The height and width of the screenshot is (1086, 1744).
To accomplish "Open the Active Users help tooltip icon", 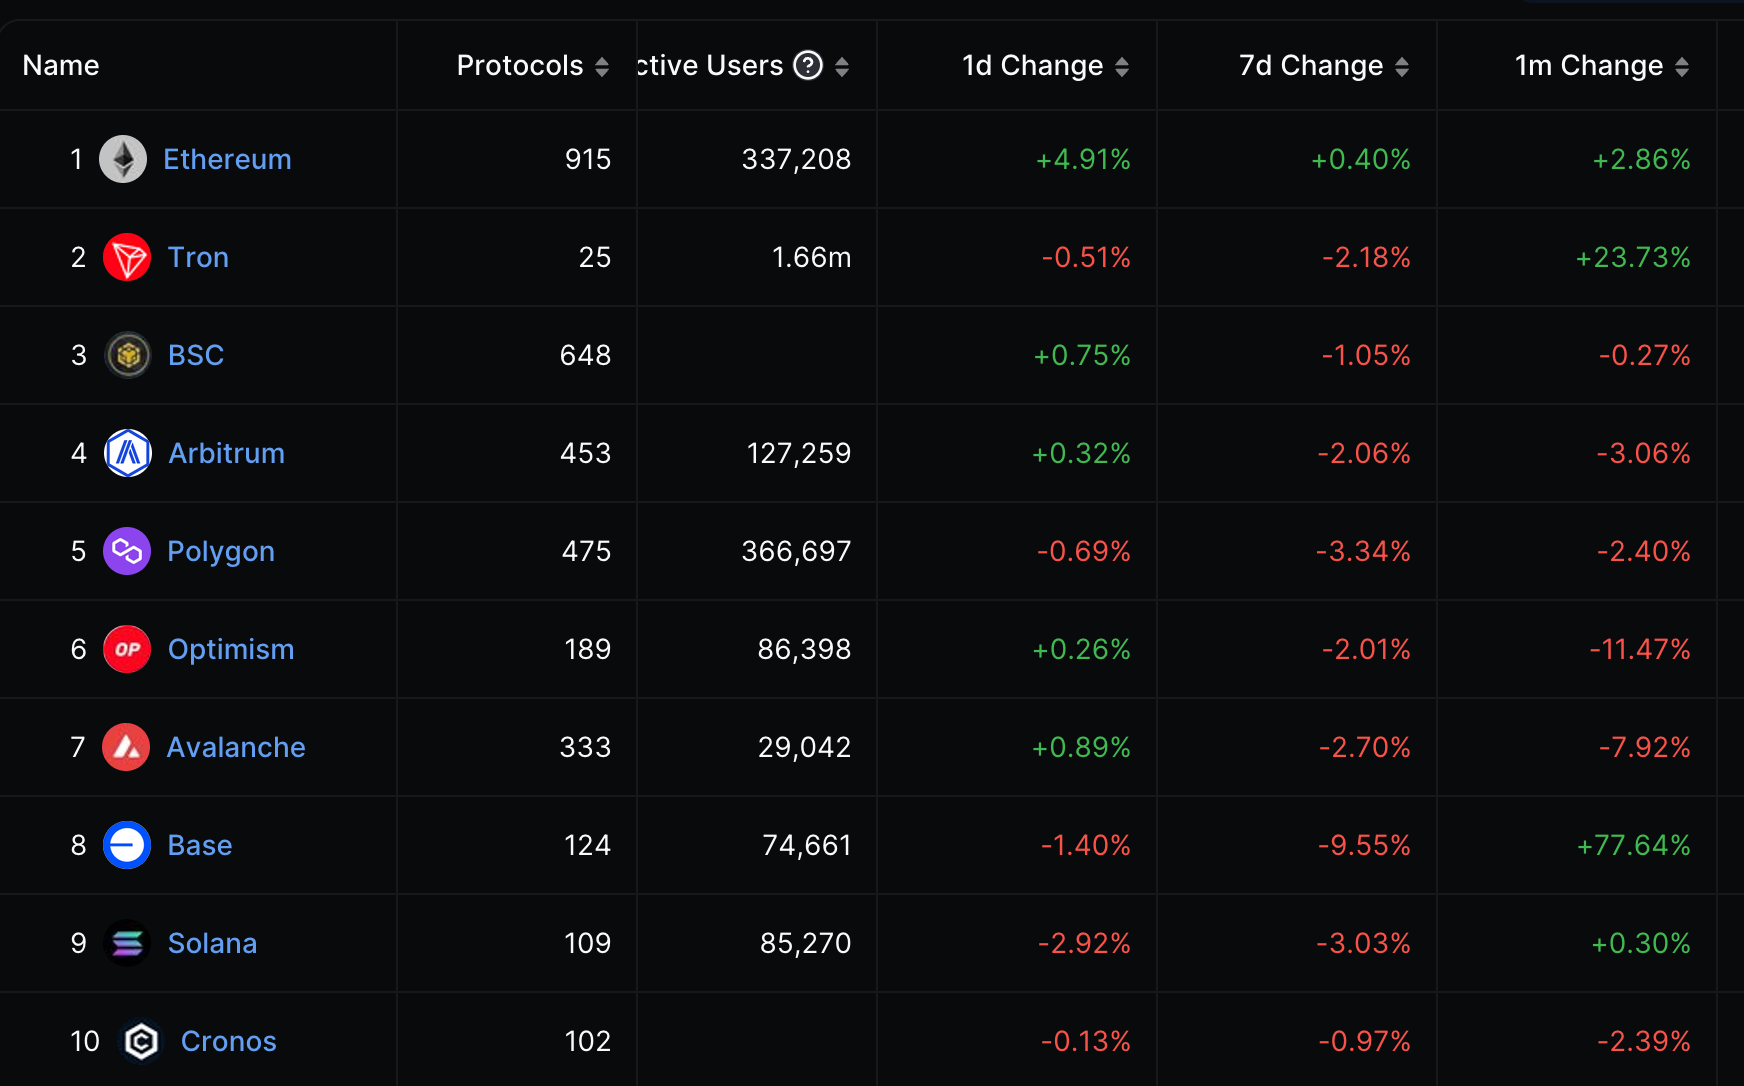I will pos(808,66).
